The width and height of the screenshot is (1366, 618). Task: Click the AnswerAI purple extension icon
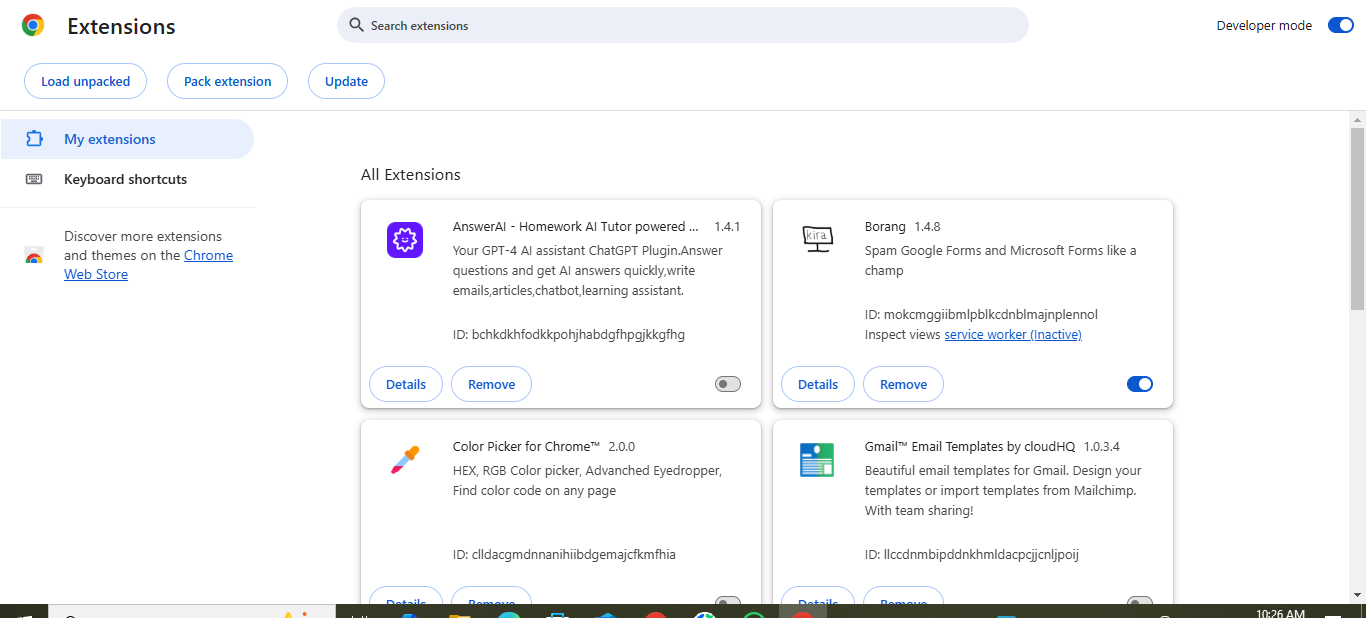pos(405,240)
